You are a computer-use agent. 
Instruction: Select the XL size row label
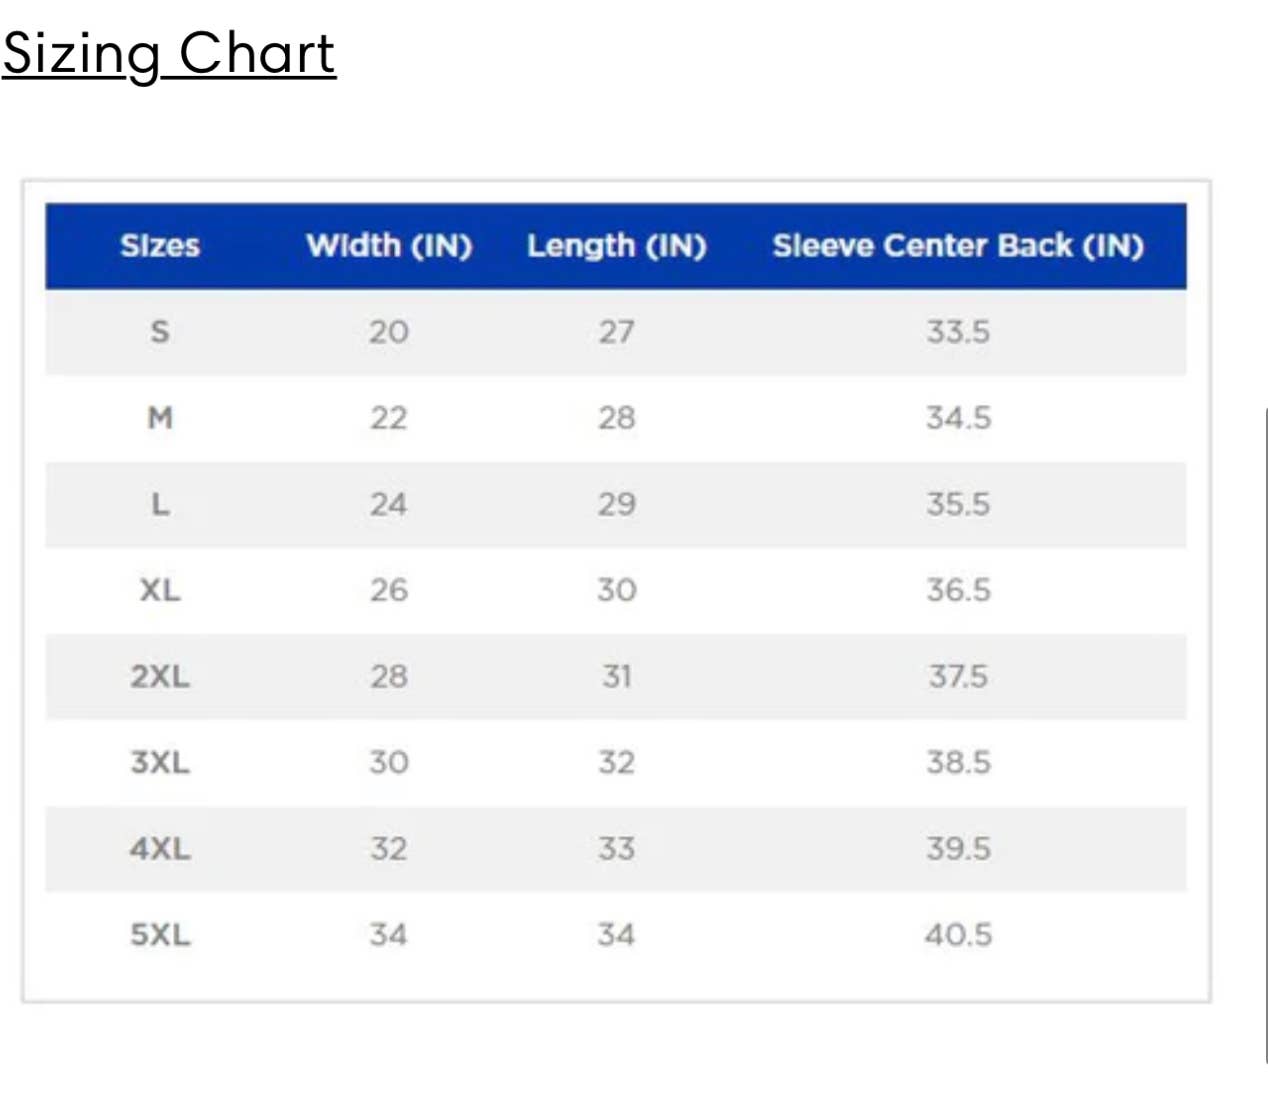click(160, 590)
